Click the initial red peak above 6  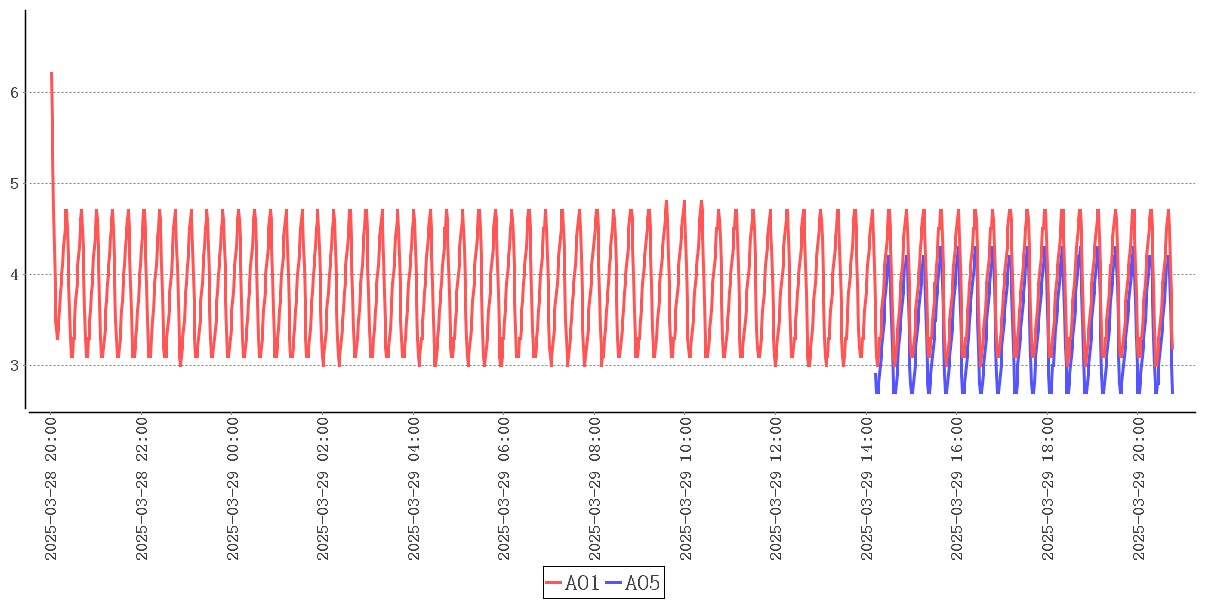click(51, 74)
